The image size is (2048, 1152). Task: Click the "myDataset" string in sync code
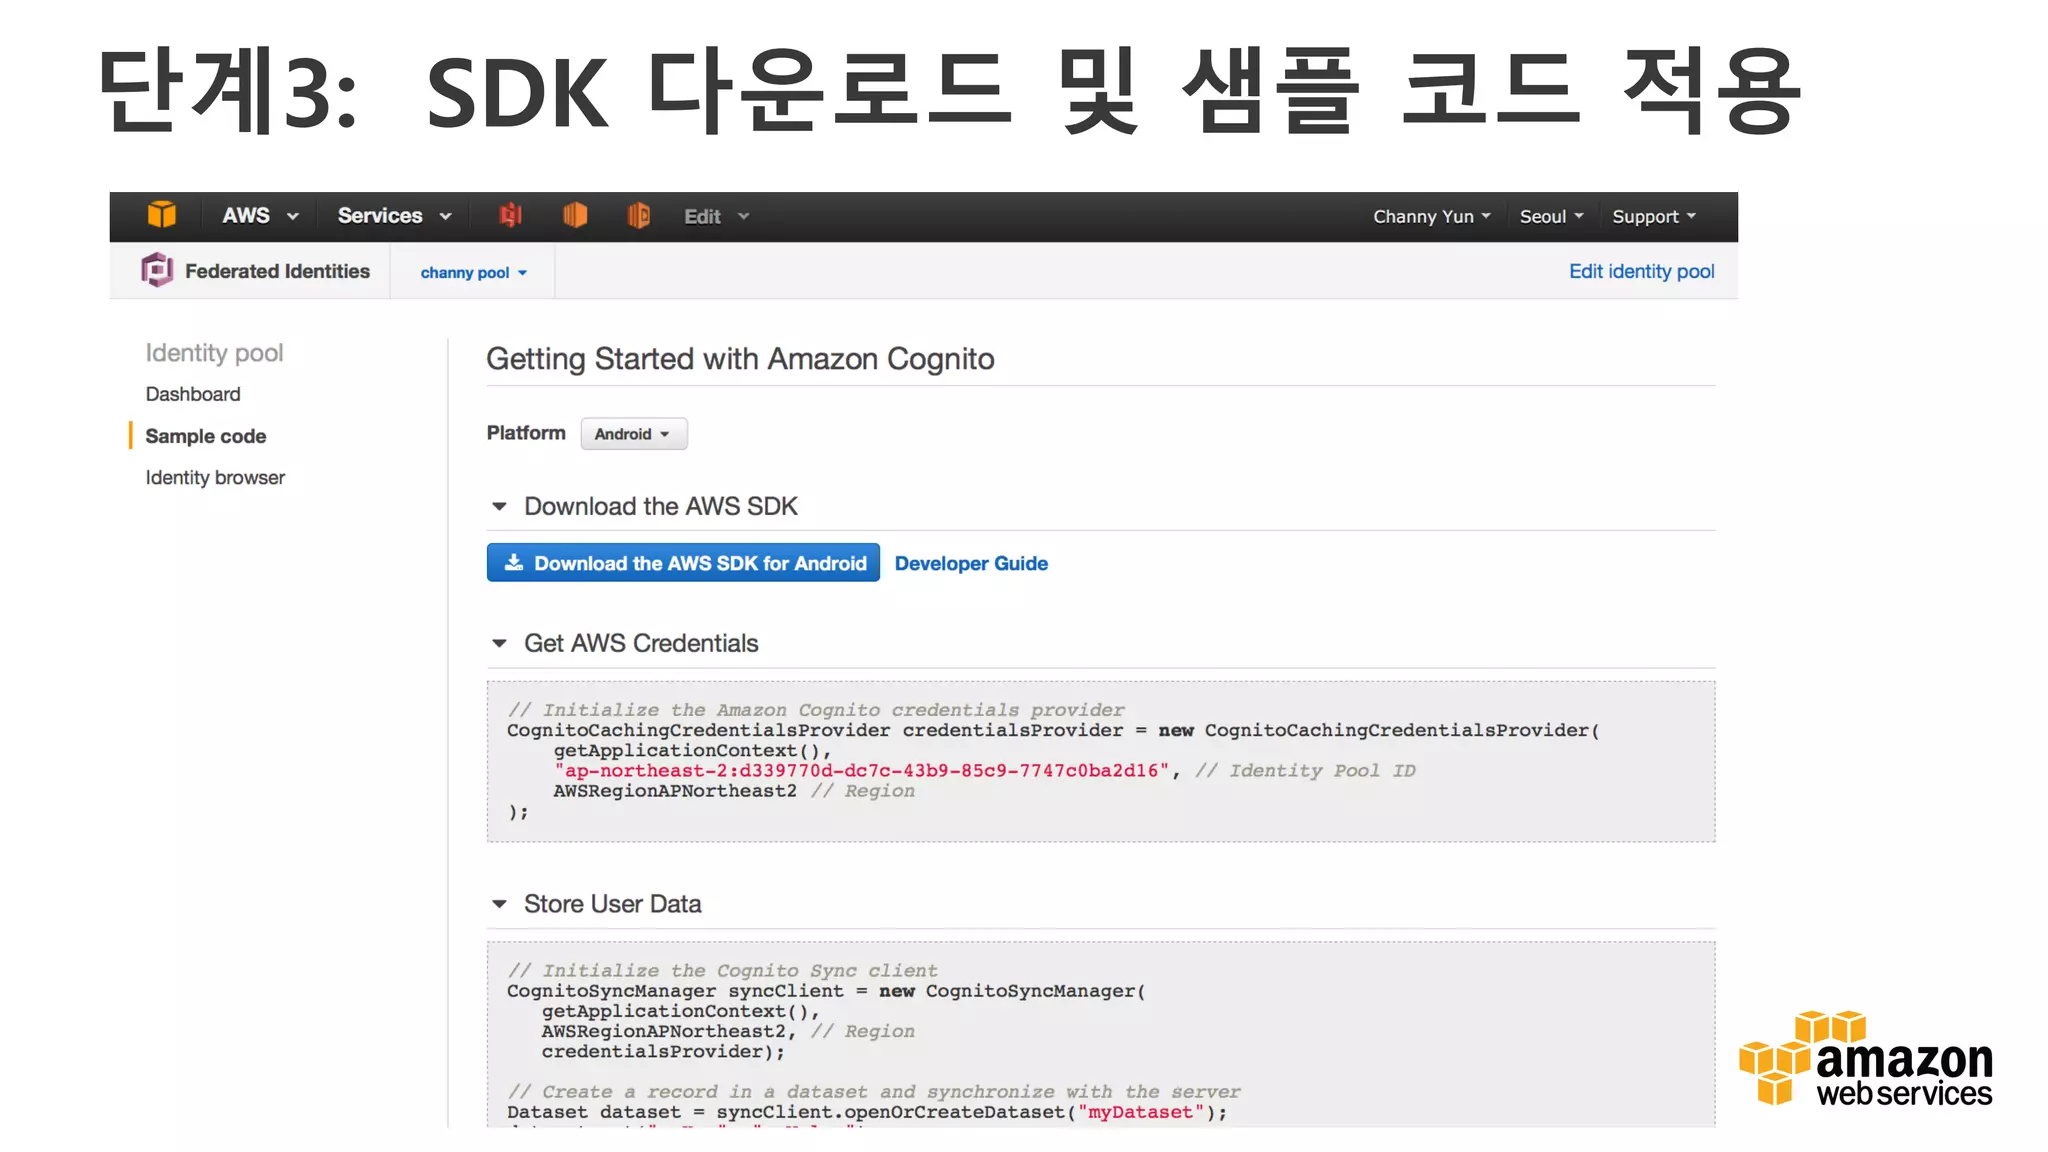click(x=1140, y=1112)
